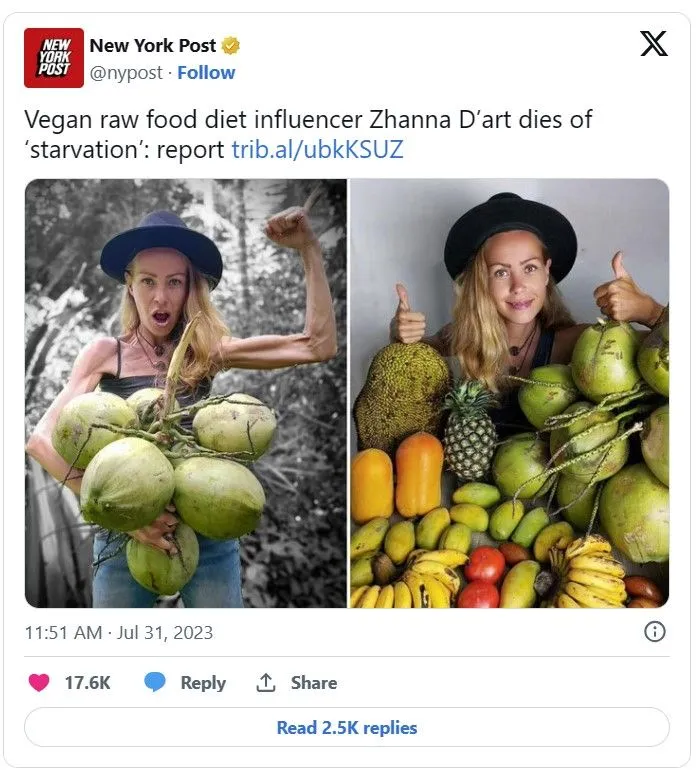Click the 11:51 AM time stamp
This screenshot has height=777, width=700.
click(x=62, y=633)
